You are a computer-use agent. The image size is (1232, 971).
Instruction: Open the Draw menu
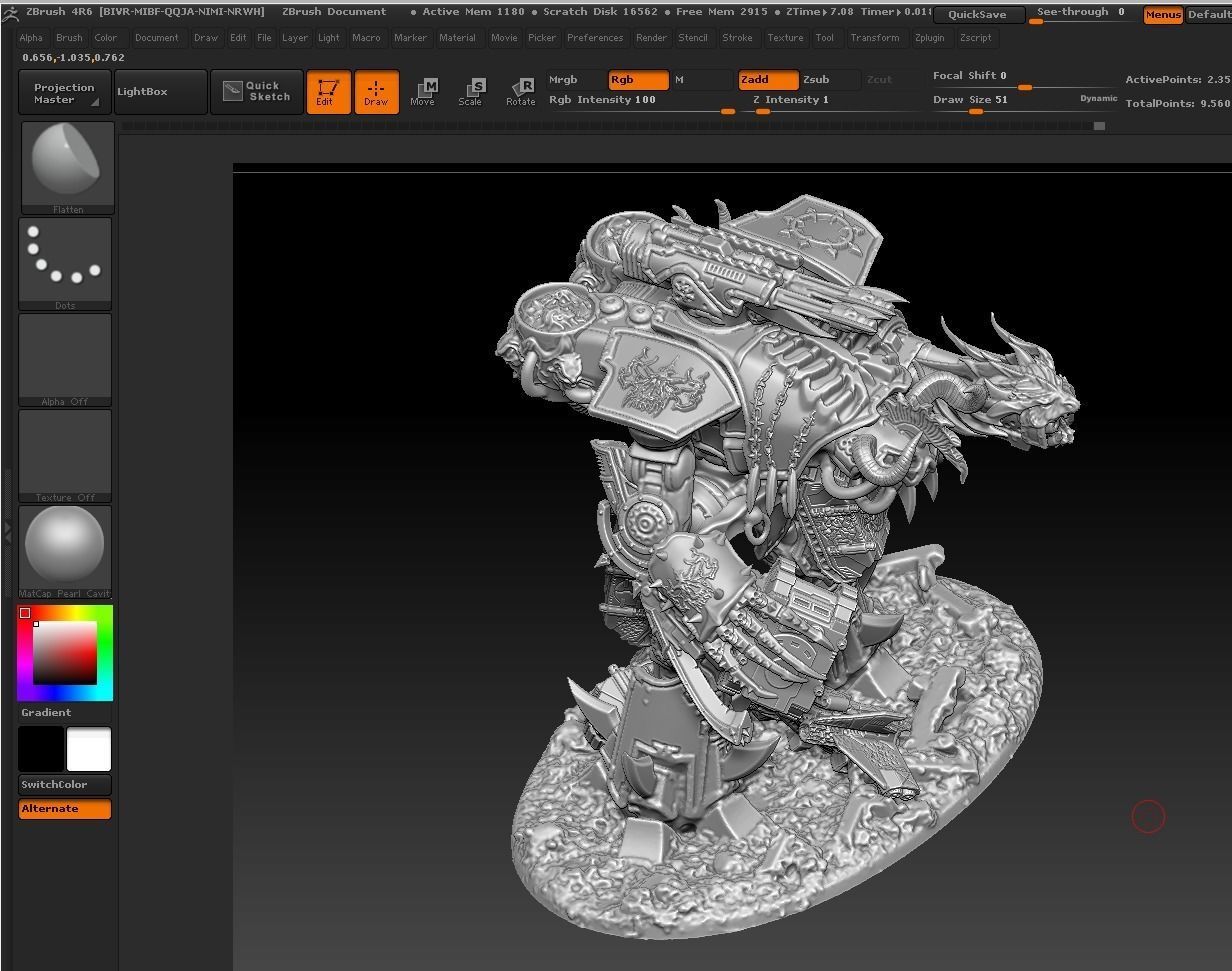coord(206,38)
